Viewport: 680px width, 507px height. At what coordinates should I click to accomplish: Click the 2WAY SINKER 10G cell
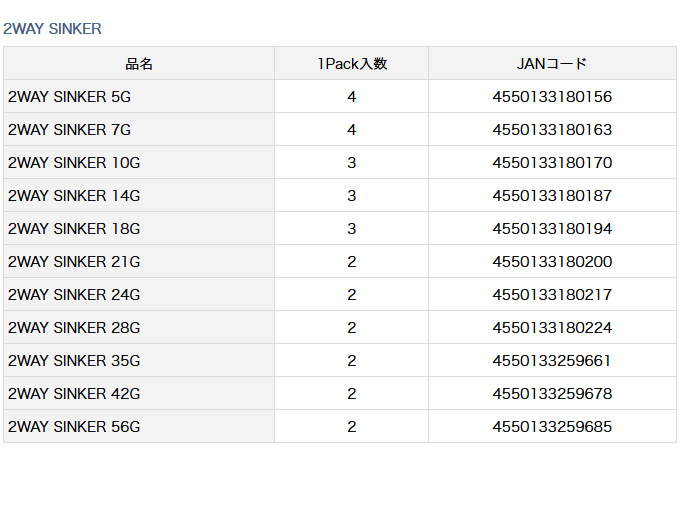tap(73, 163)
